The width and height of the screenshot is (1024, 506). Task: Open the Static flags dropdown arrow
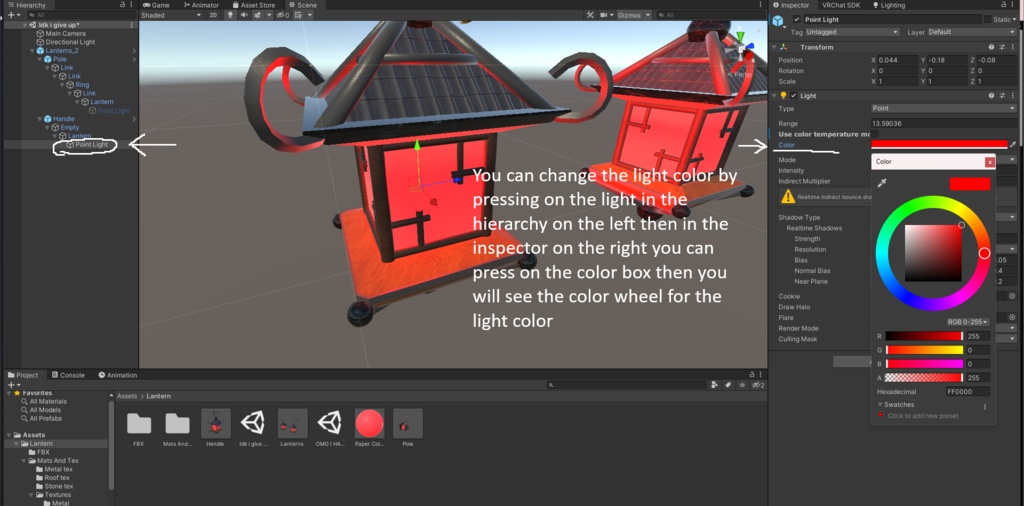1014,20
